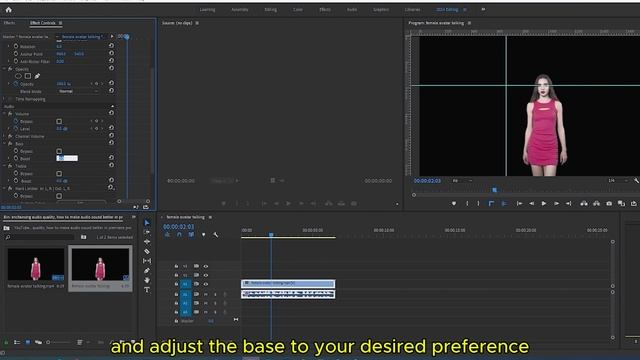The height and width of the screenshot is (360, 640).
Task: Click Lift button in Program Monitor
Action: tap(584, 203)
